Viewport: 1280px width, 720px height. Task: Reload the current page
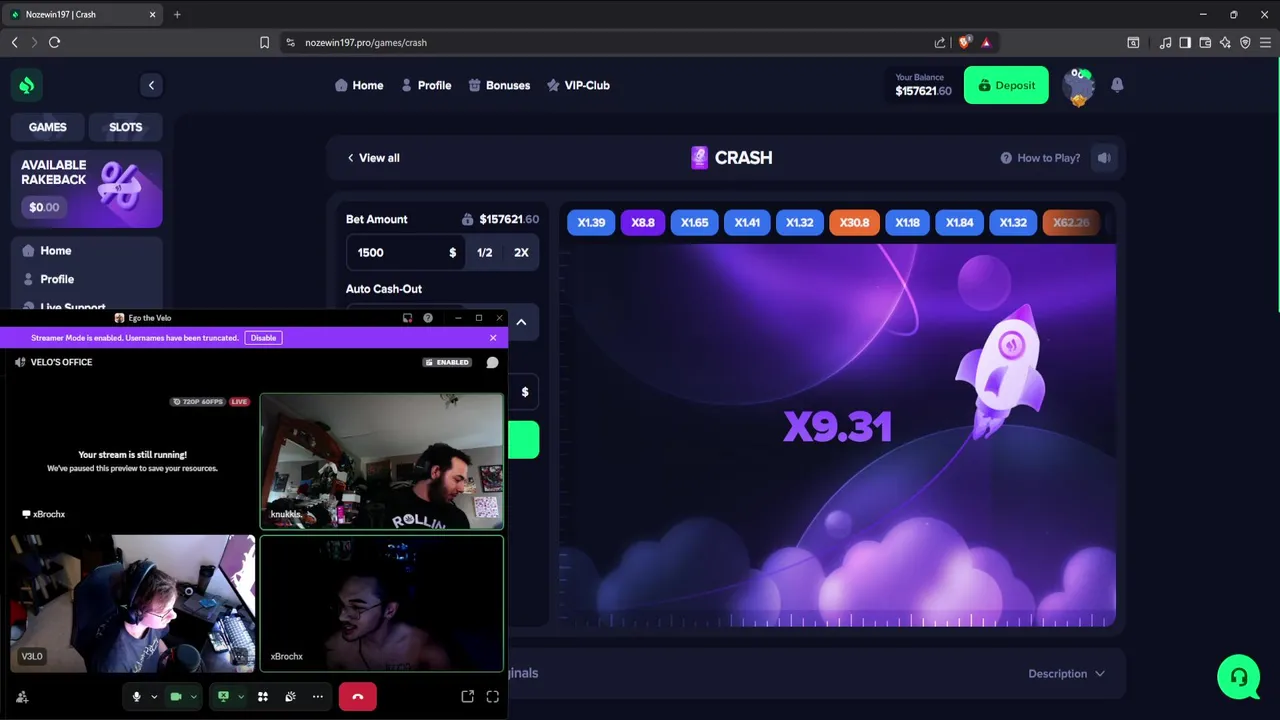point(54,42)
